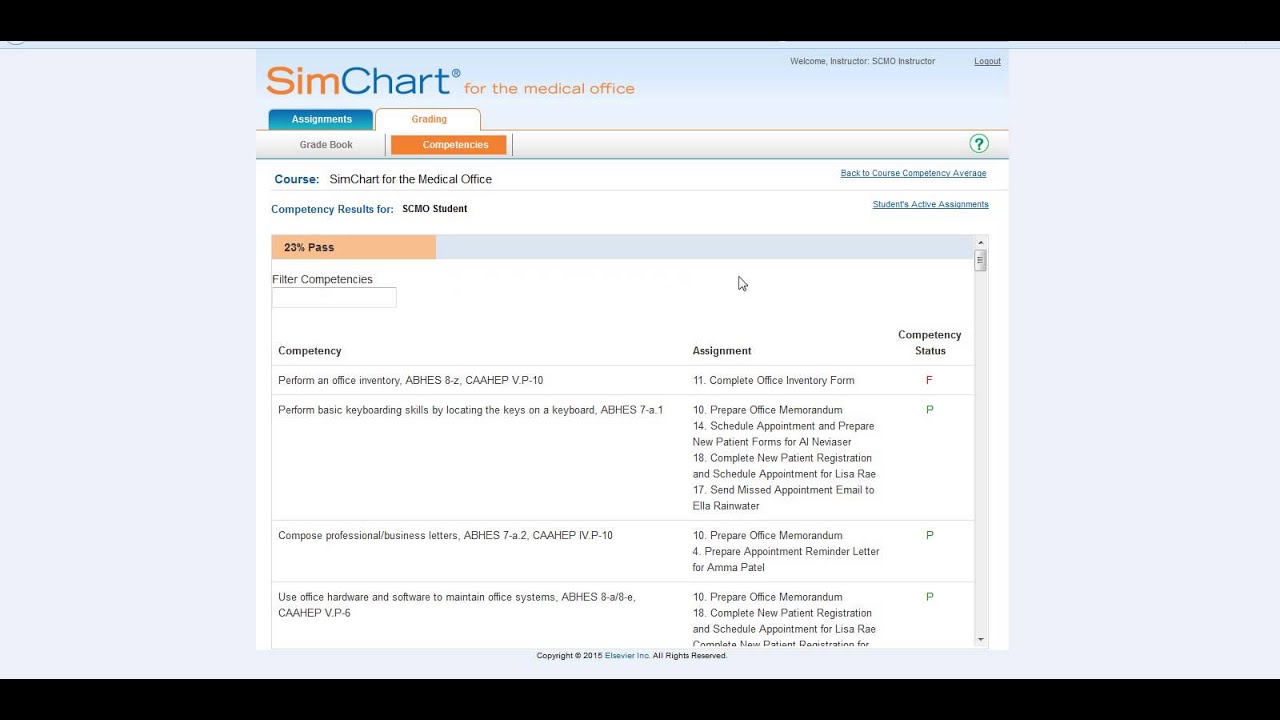Click the Assignment column header
Image resolution: width=1280 pixels, height=720 pixels.
tap(722, 351)
